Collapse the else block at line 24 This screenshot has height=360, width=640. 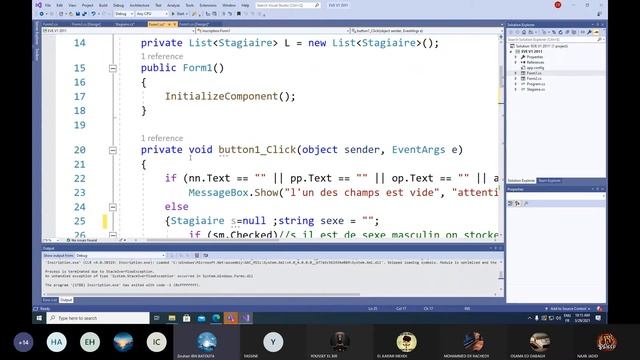click(x=113, y=207)
